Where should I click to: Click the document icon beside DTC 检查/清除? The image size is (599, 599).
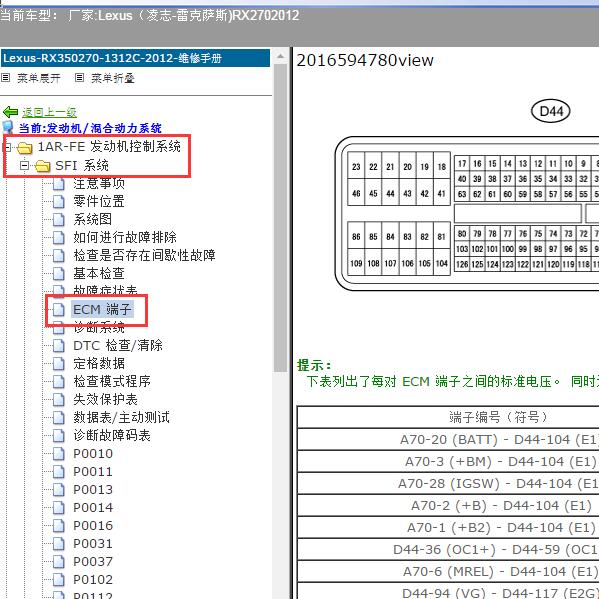(58, 346)
